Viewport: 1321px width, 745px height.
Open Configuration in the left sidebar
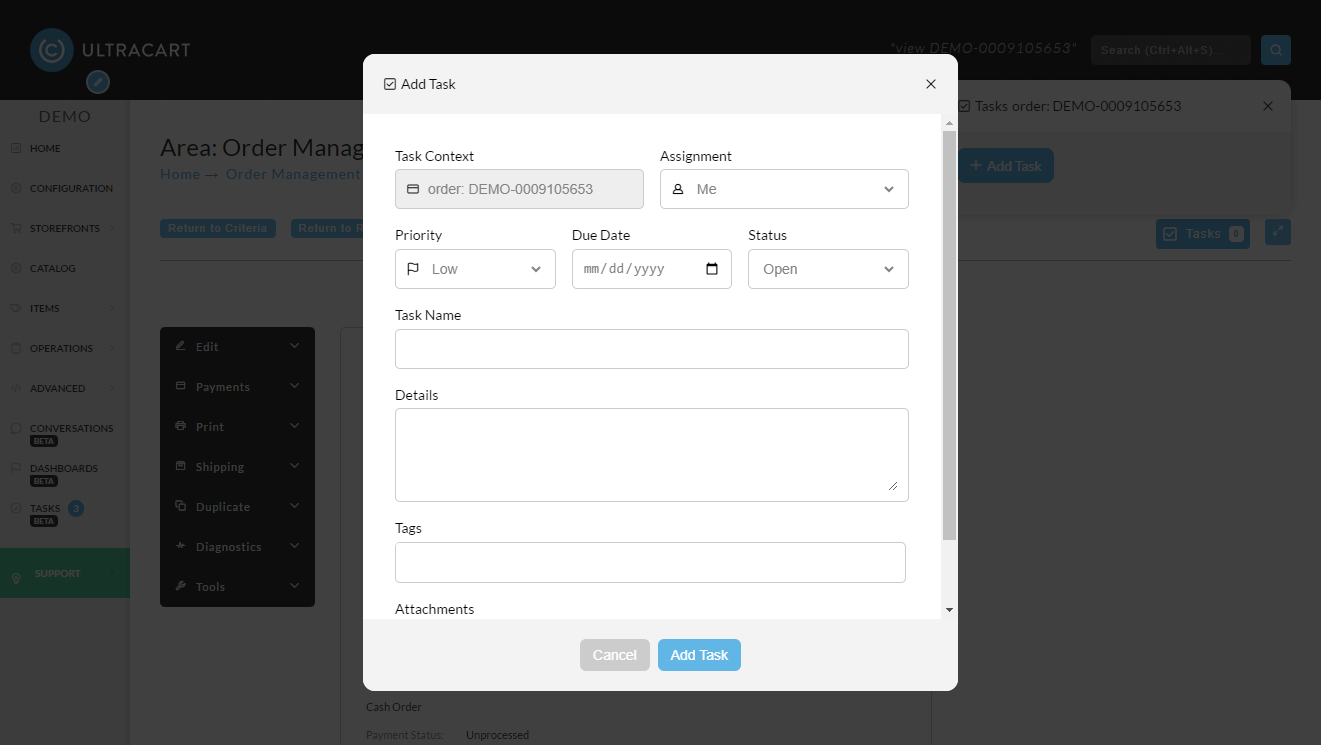(x=71, y=188)
